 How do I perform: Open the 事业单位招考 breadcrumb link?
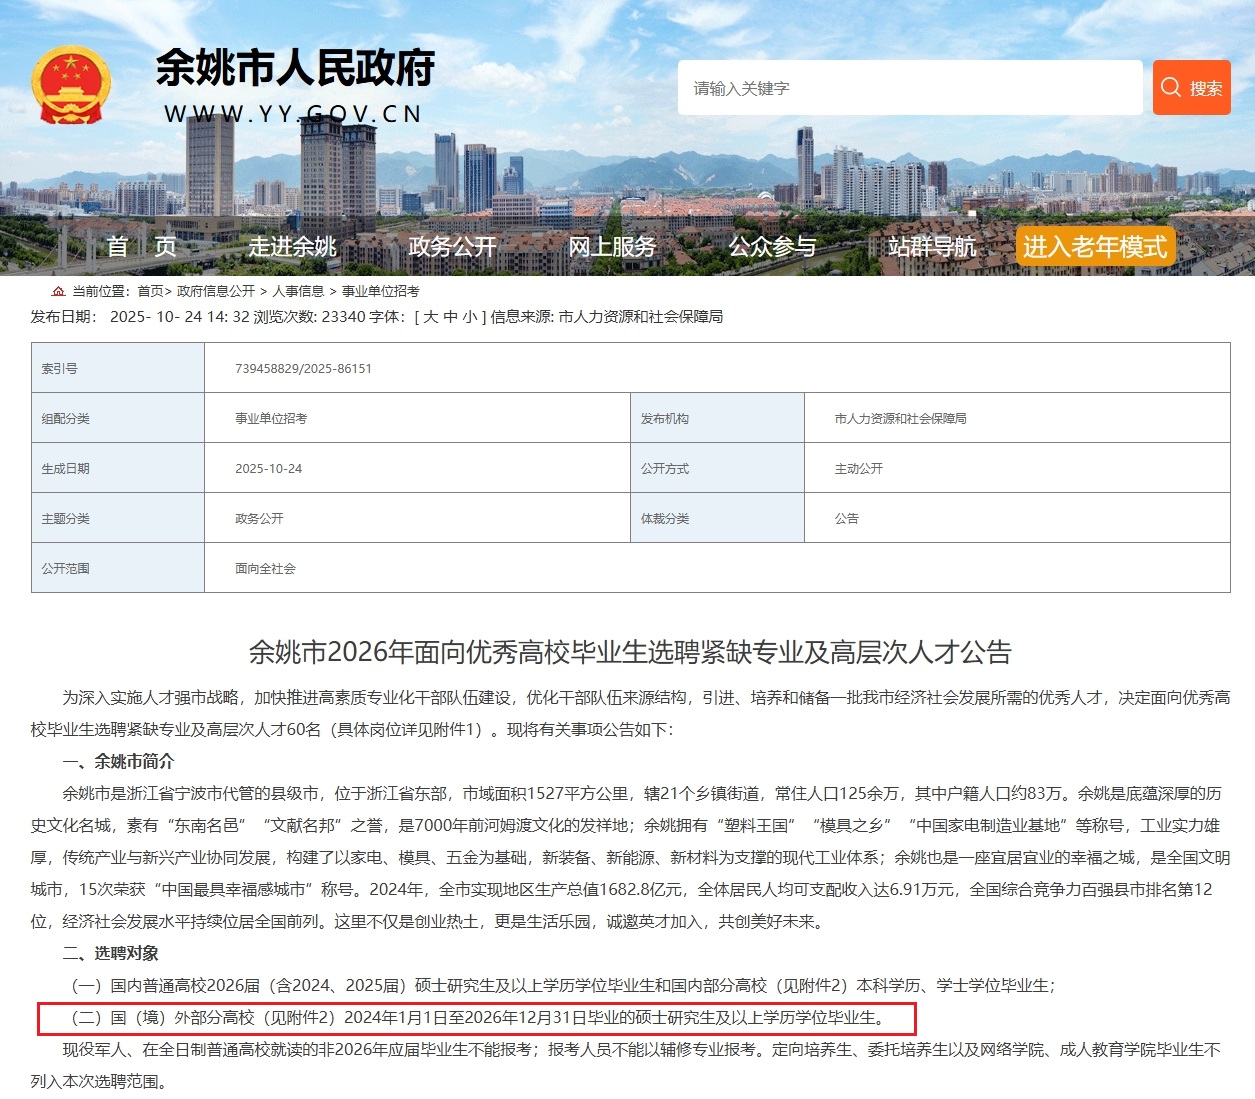pos(381,291)
